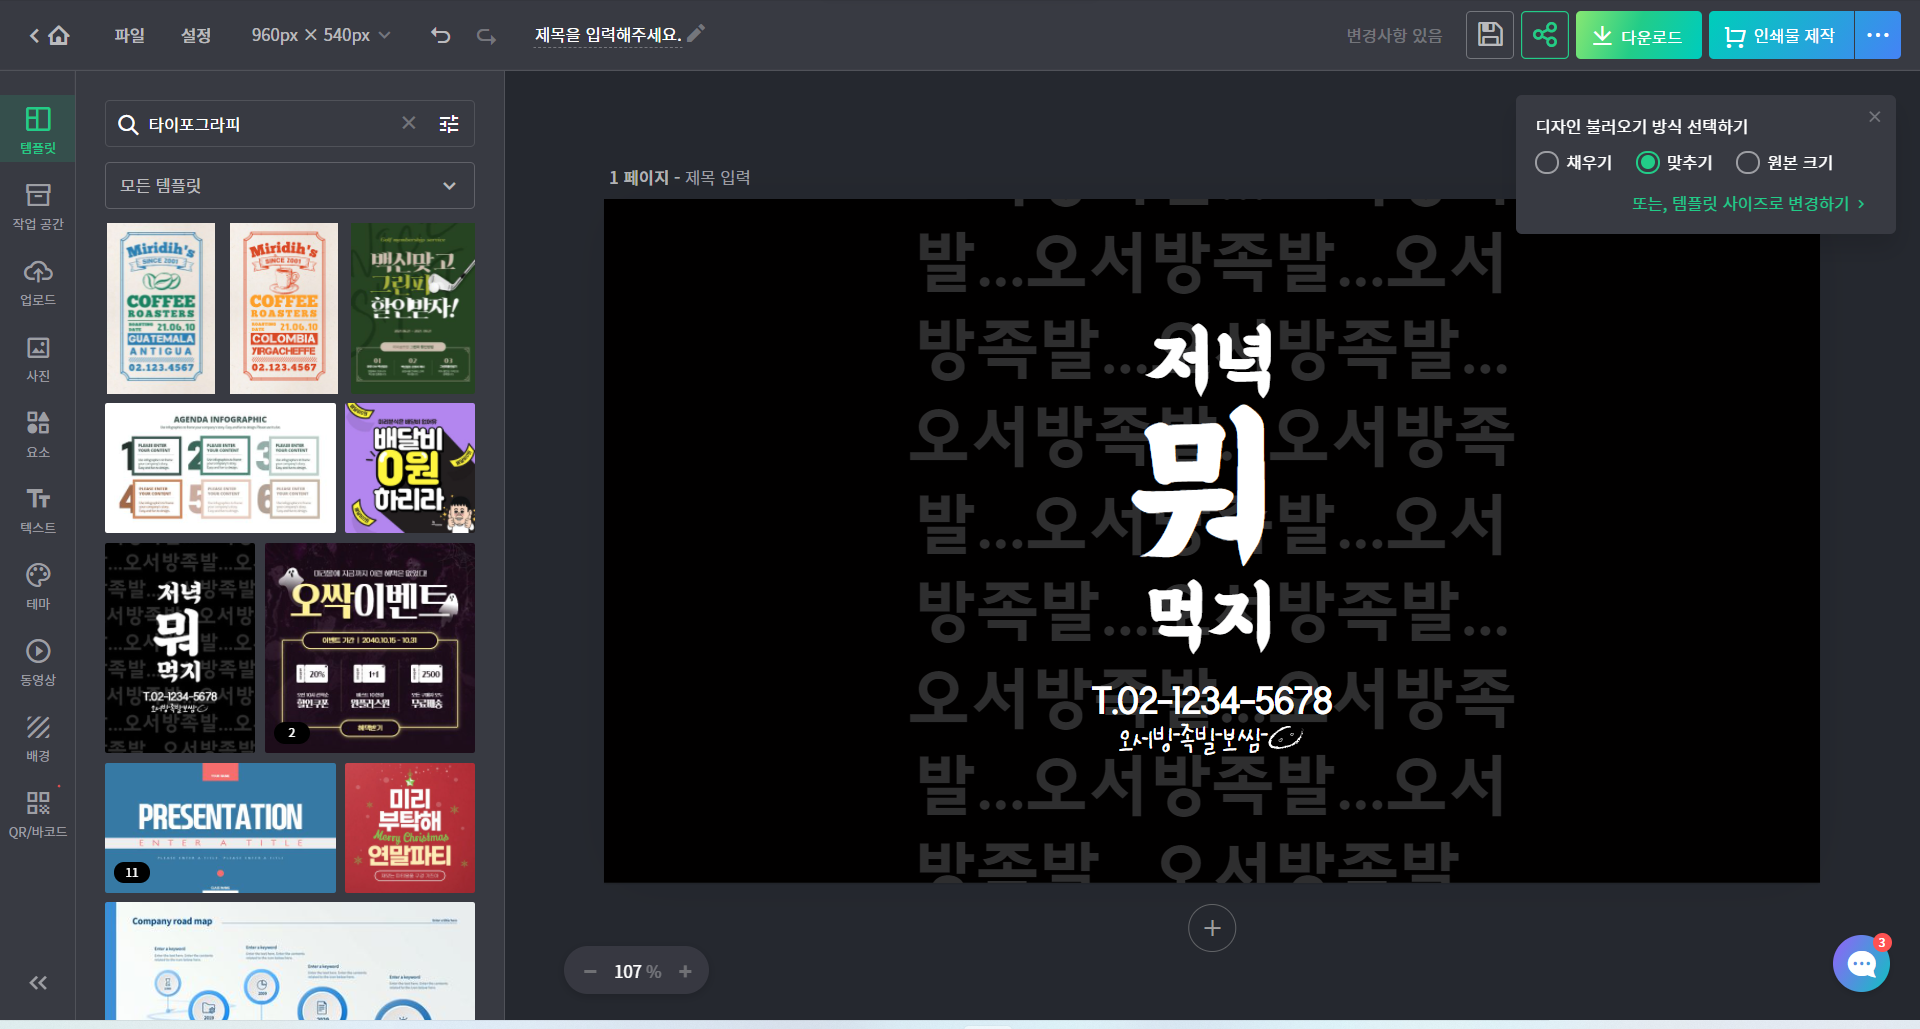The width and height of the screenshot is (1920, 1029).
Task: Undo the last action
Action: (441, 36)
